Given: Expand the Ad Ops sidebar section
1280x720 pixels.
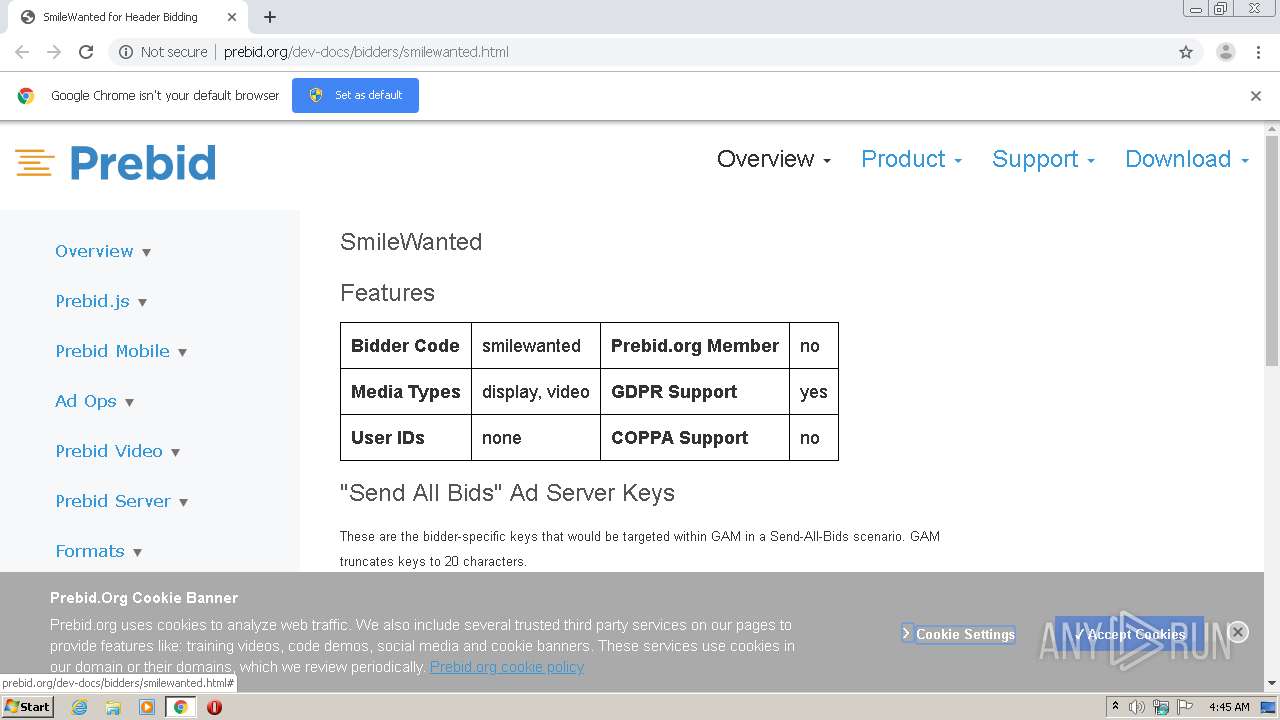Looking at the screenshot, I should (94, 401).
